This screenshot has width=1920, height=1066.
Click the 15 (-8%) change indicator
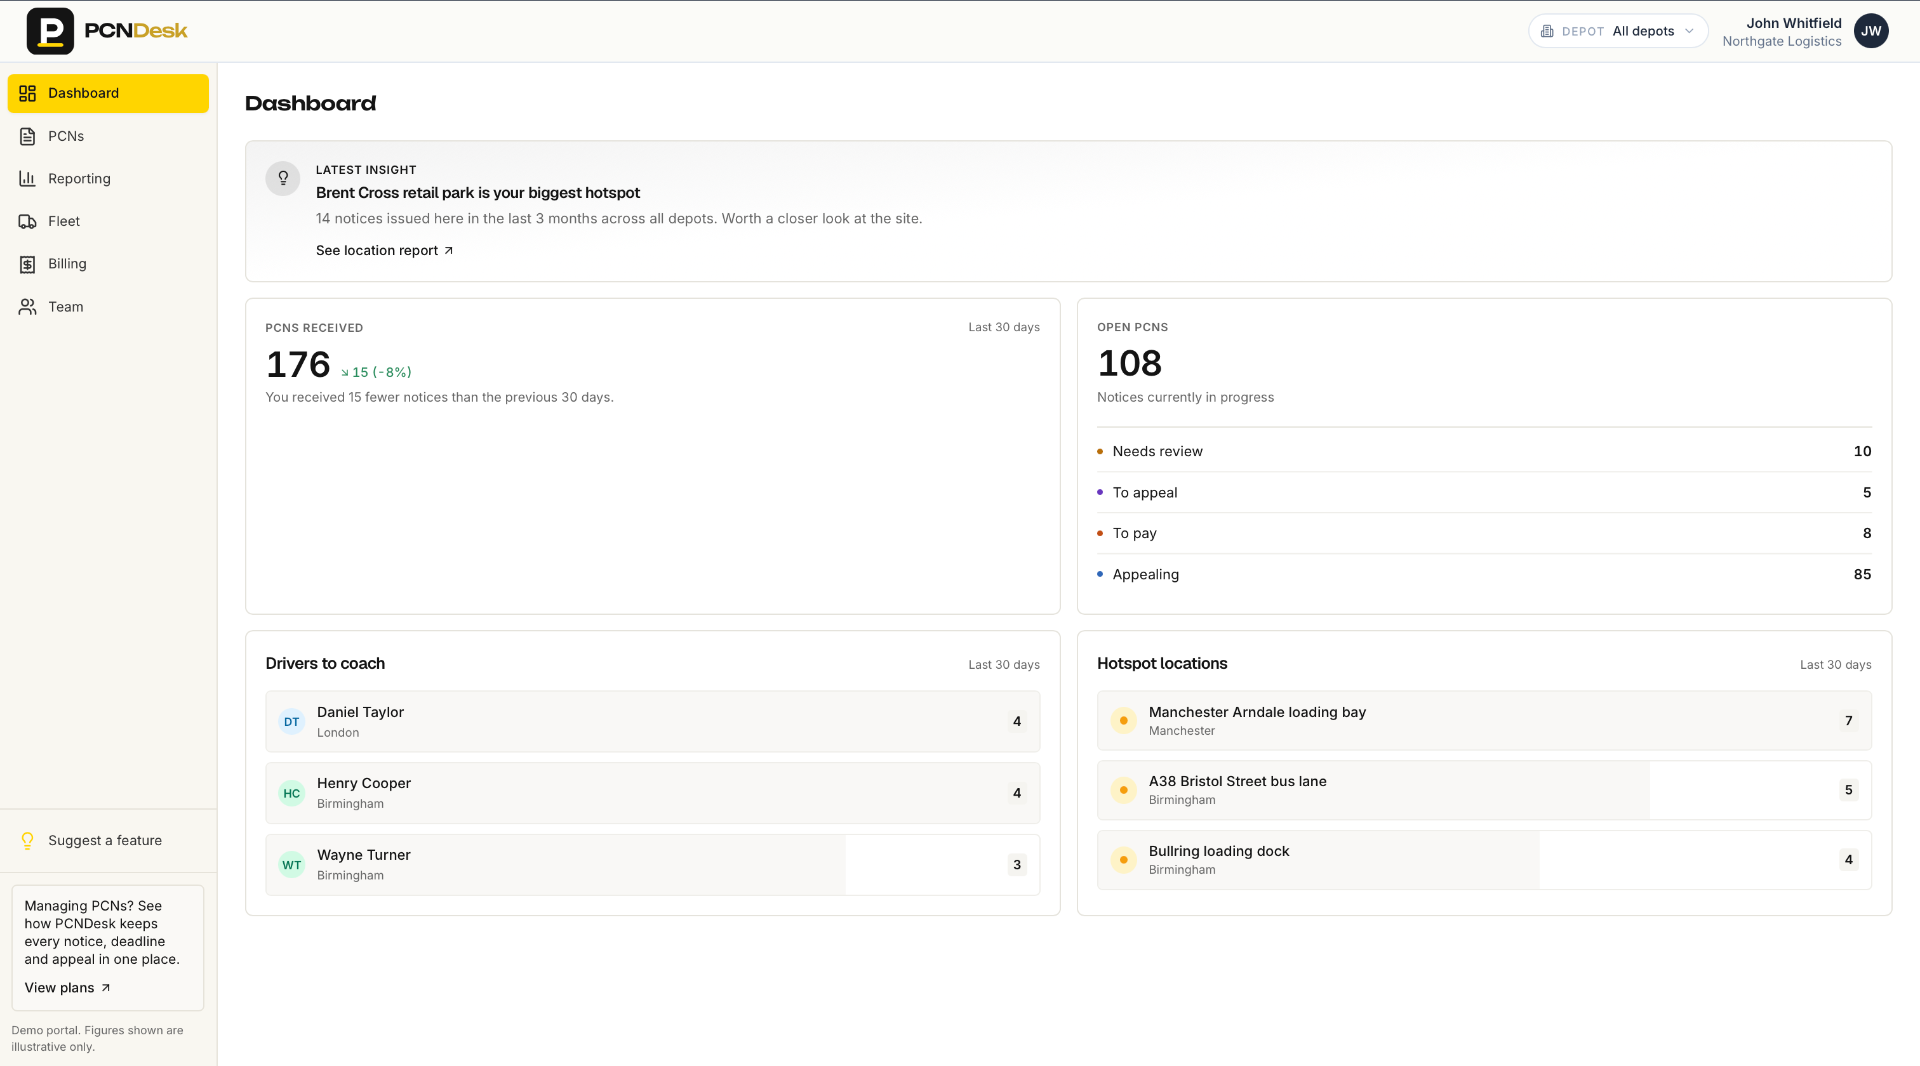376,372
